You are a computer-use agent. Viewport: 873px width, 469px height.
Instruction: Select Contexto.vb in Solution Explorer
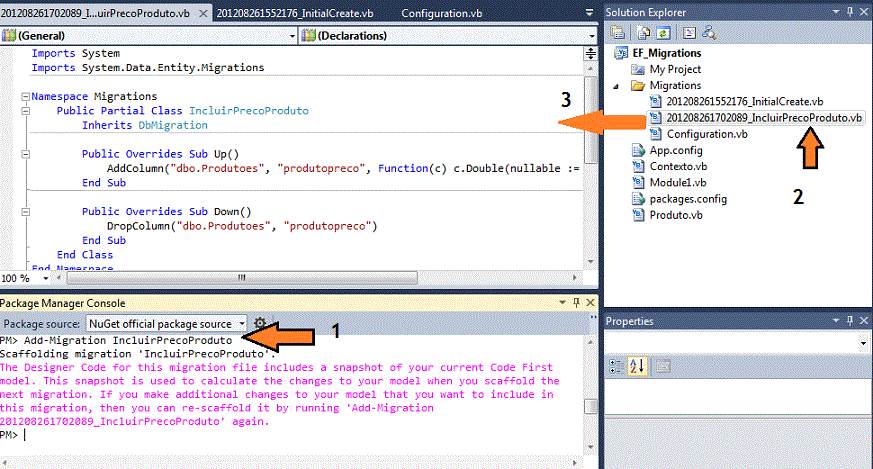click(678, 166)
